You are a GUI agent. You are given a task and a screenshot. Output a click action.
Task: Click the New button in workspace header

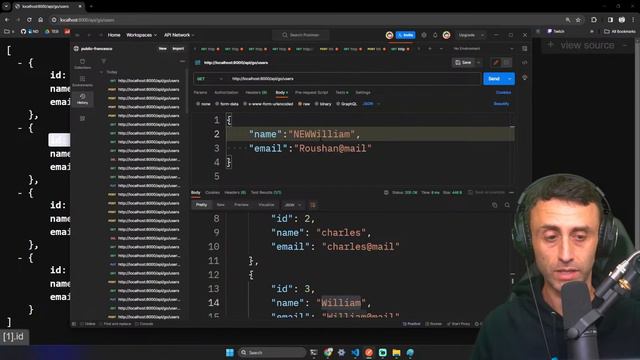[x=162, y=49]
